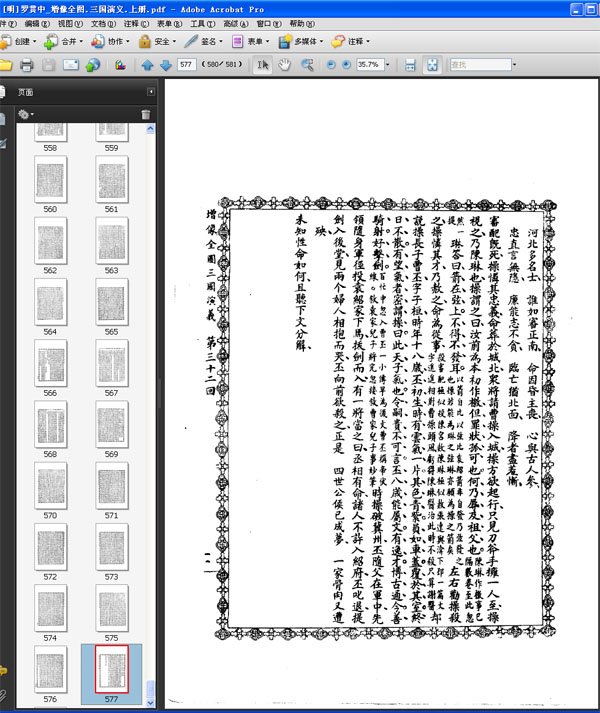Open the 高级 menu
600x713 pixels.
coord(236,24)
